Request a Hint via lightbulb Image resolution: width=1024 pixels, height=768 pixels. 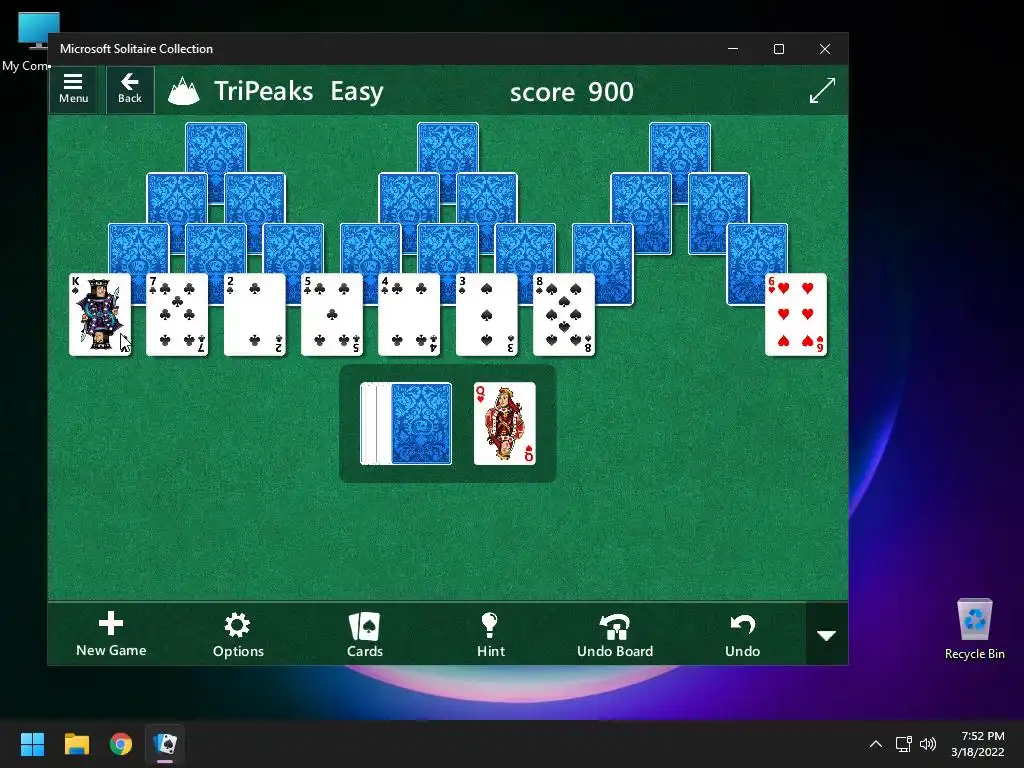tap(490, 633)
